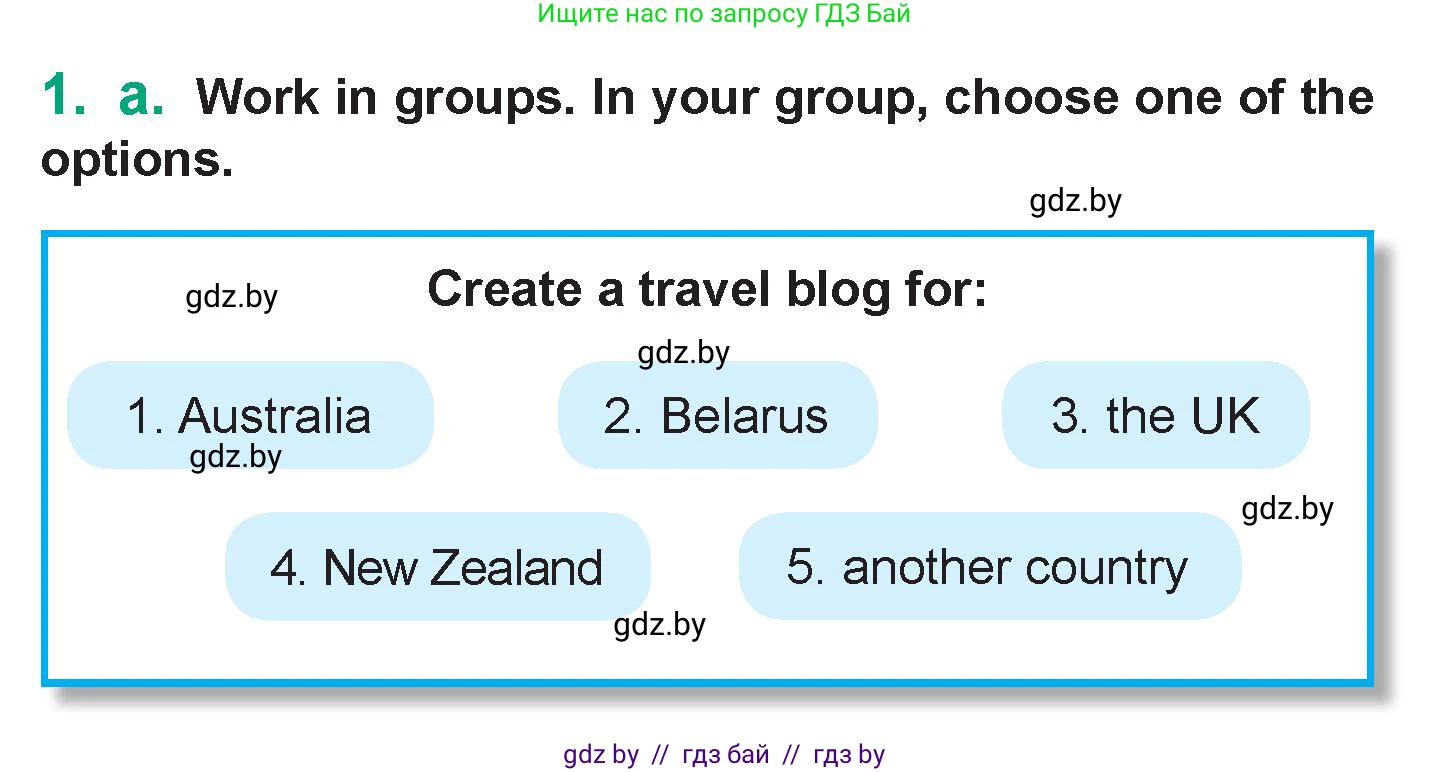The image size is (1451, 772).
Task: Click the purple "gdz by" footer text
Action: [601, 755]
